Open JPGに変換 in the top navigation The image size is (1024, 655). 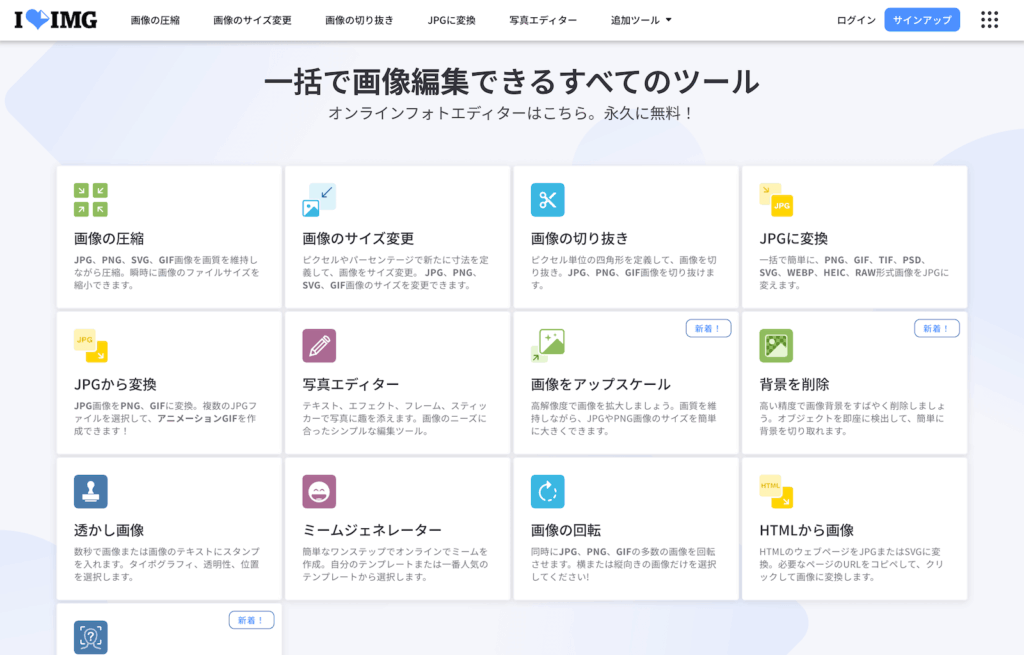click(451, 20)
